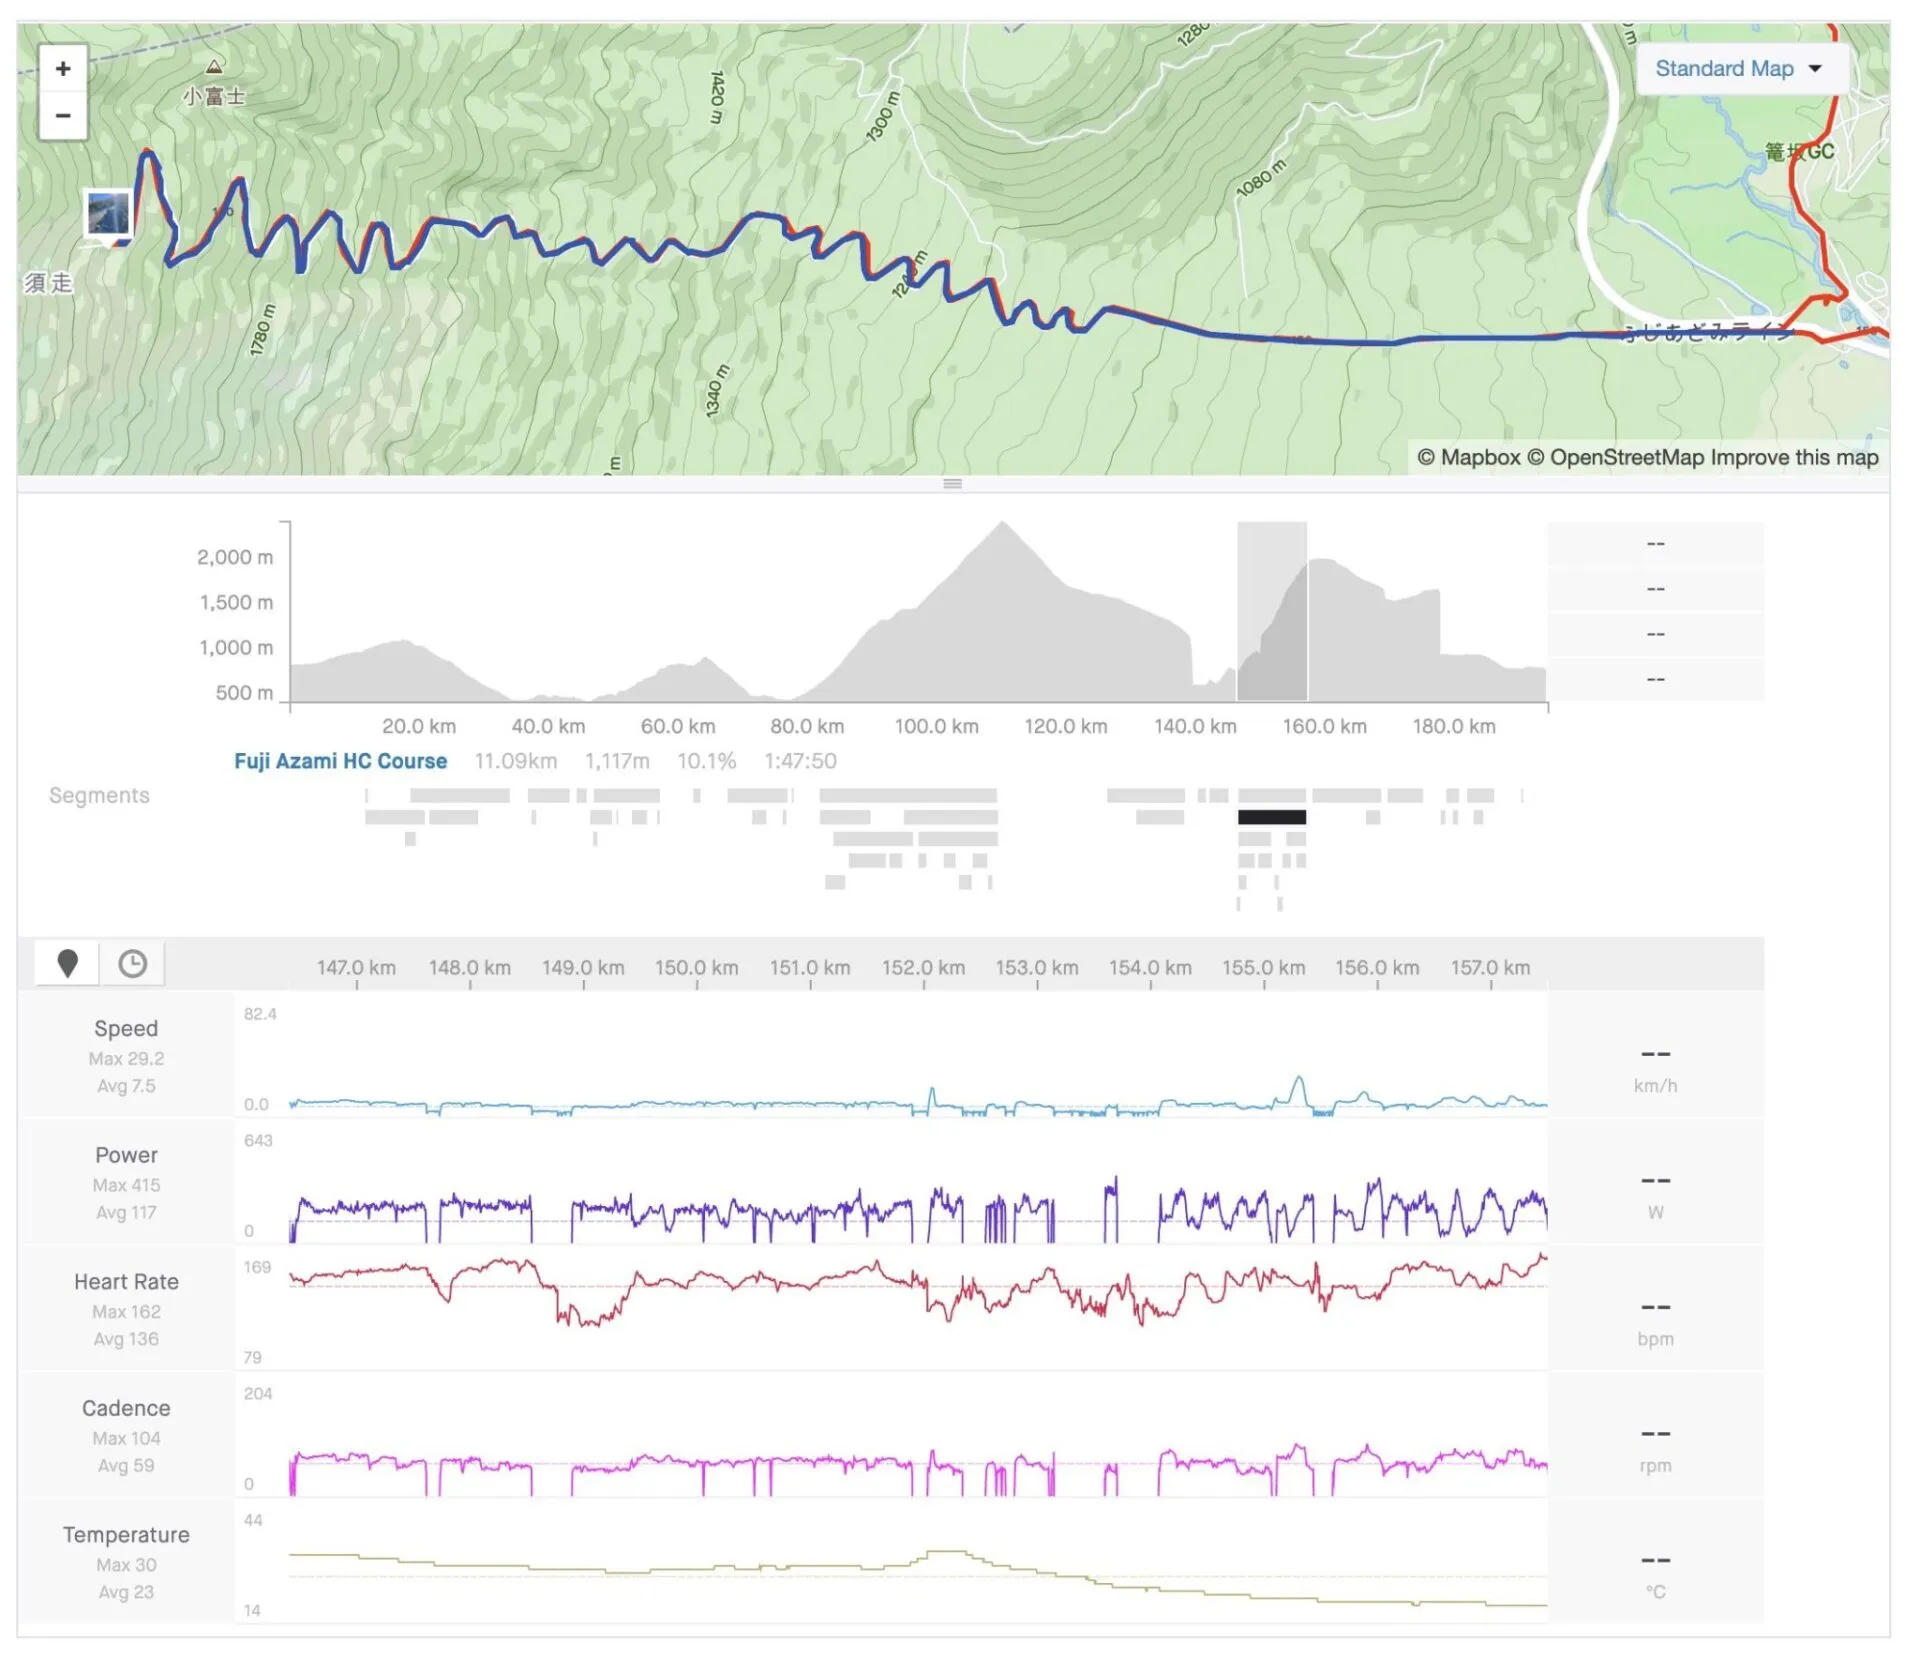This screenshot has height=1658, width=1920.
Task: Select the Cadence chart label
Action: (126, 1408)
